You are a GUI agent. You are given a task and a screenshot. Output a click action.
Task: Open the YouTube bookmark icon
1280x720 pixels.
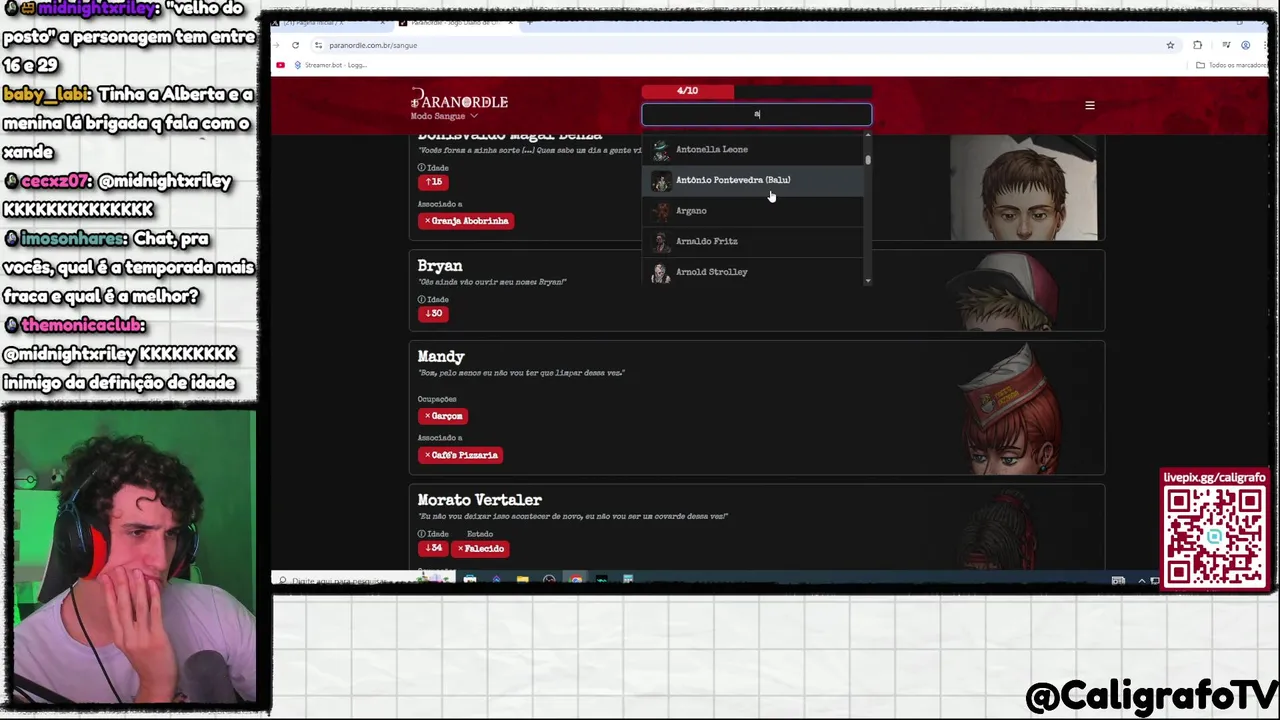[x=281, y=65]
